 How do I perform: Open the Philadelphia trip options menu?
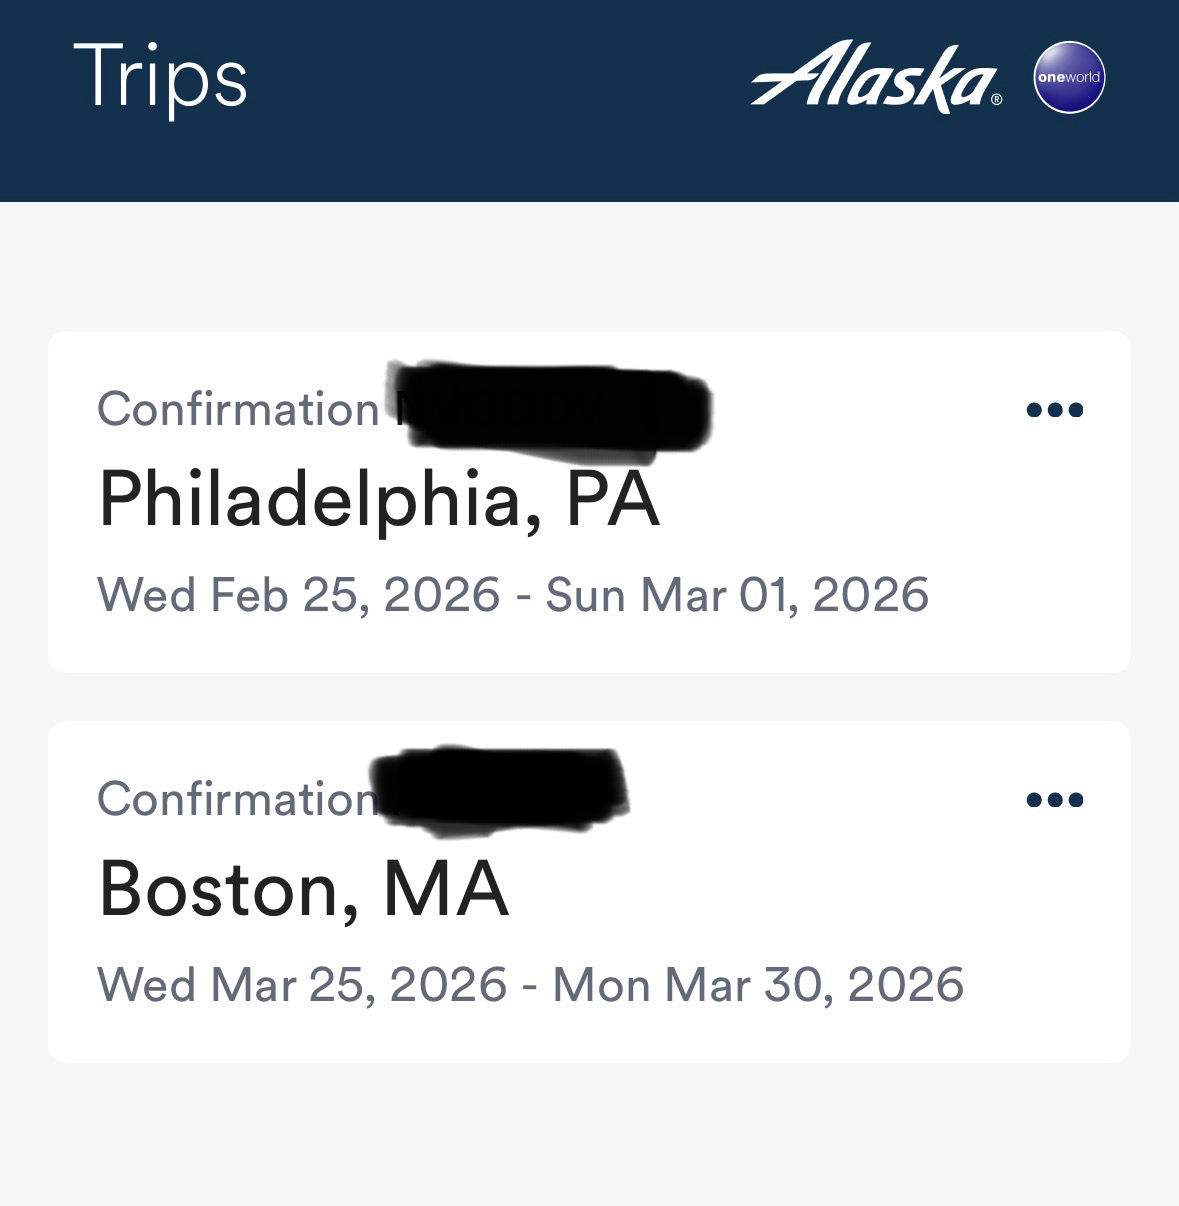coord(1055,410)
